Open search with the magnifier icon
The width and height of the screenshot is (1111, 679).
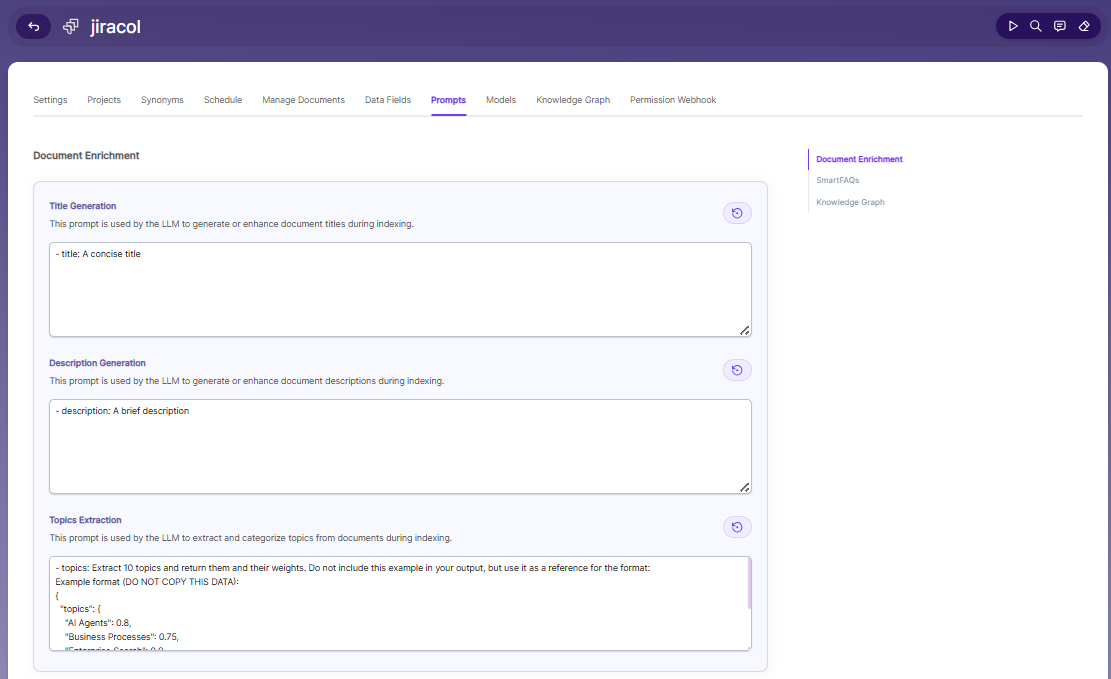tap(1036, 26)
